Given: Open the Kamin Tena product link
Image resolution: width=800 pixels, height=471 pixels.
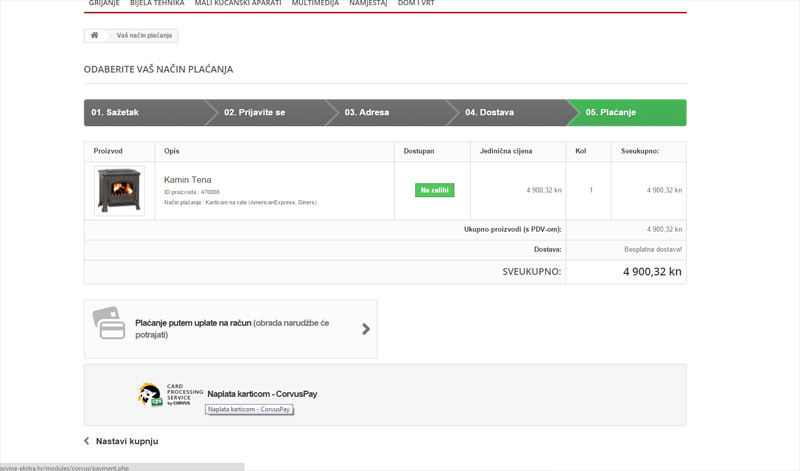Looking at the screenshot, I should coord(188,180).
